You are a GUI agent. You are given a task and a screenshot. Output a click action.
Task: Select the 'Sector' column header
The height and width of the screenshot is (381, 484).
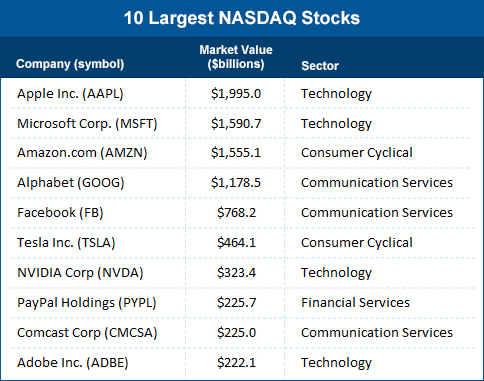coord(320,66)
